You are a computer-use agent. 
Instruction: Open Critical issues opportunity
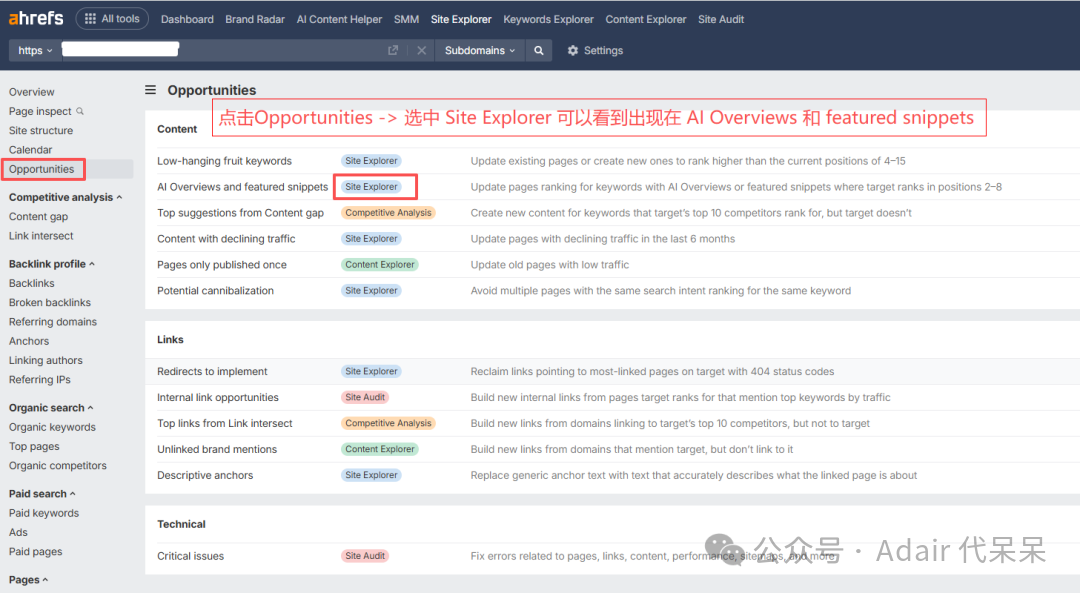coord(191,556)
